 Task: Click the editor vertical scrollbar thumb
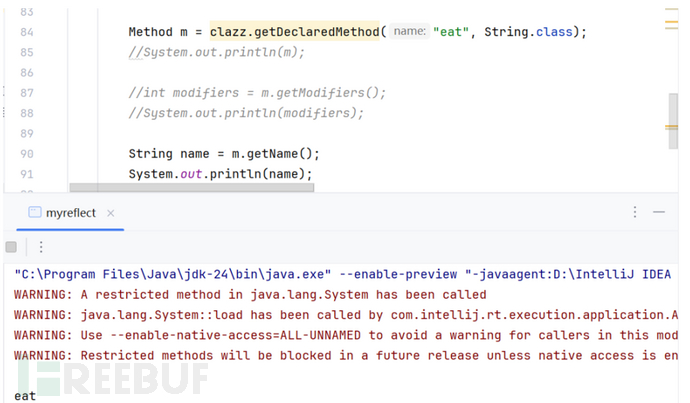pyautogui.click(x=673, y=118)
